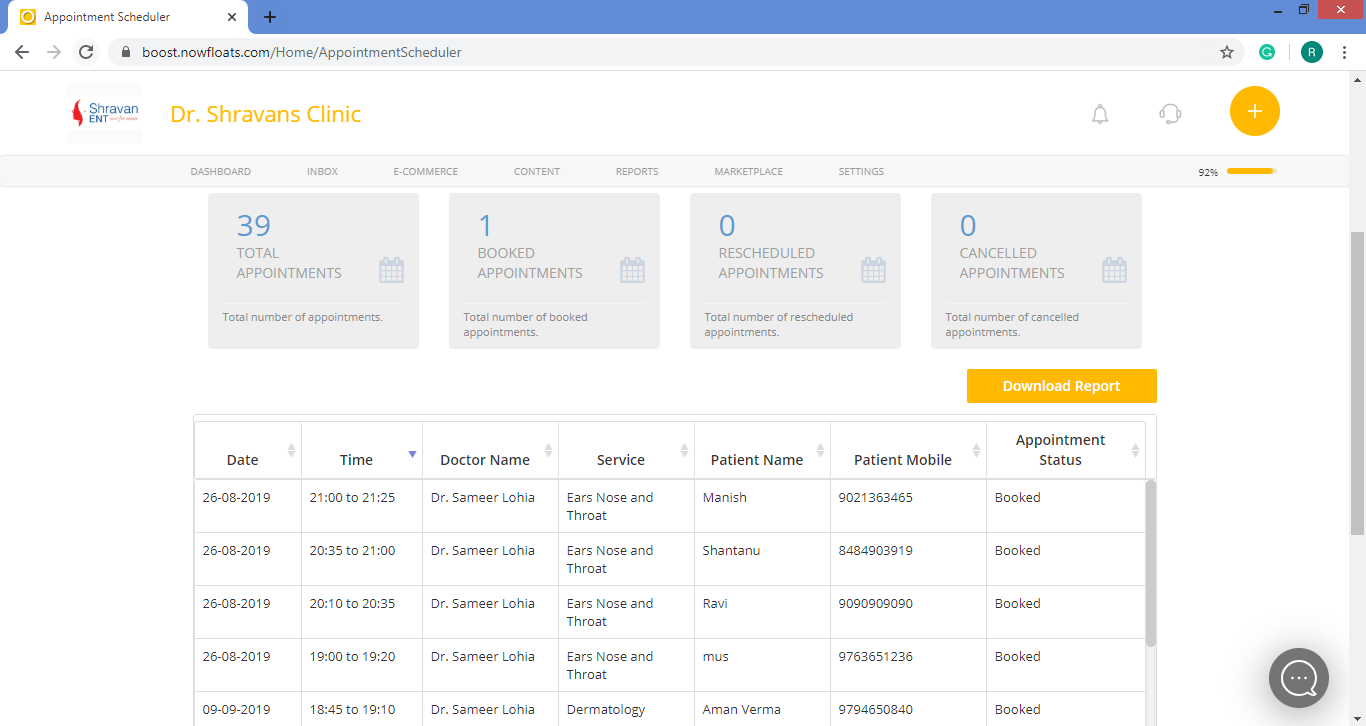The width and height of the screenshot is (1366, 726).
Task: Click the Dermatology service cell
Action: tap(606, 709)
